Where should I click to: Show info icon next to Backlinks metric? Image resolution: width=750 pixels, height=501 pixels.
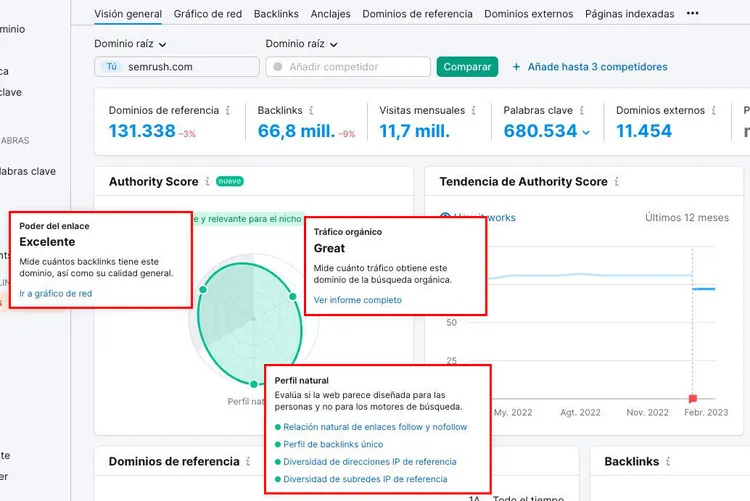(311, 110)
